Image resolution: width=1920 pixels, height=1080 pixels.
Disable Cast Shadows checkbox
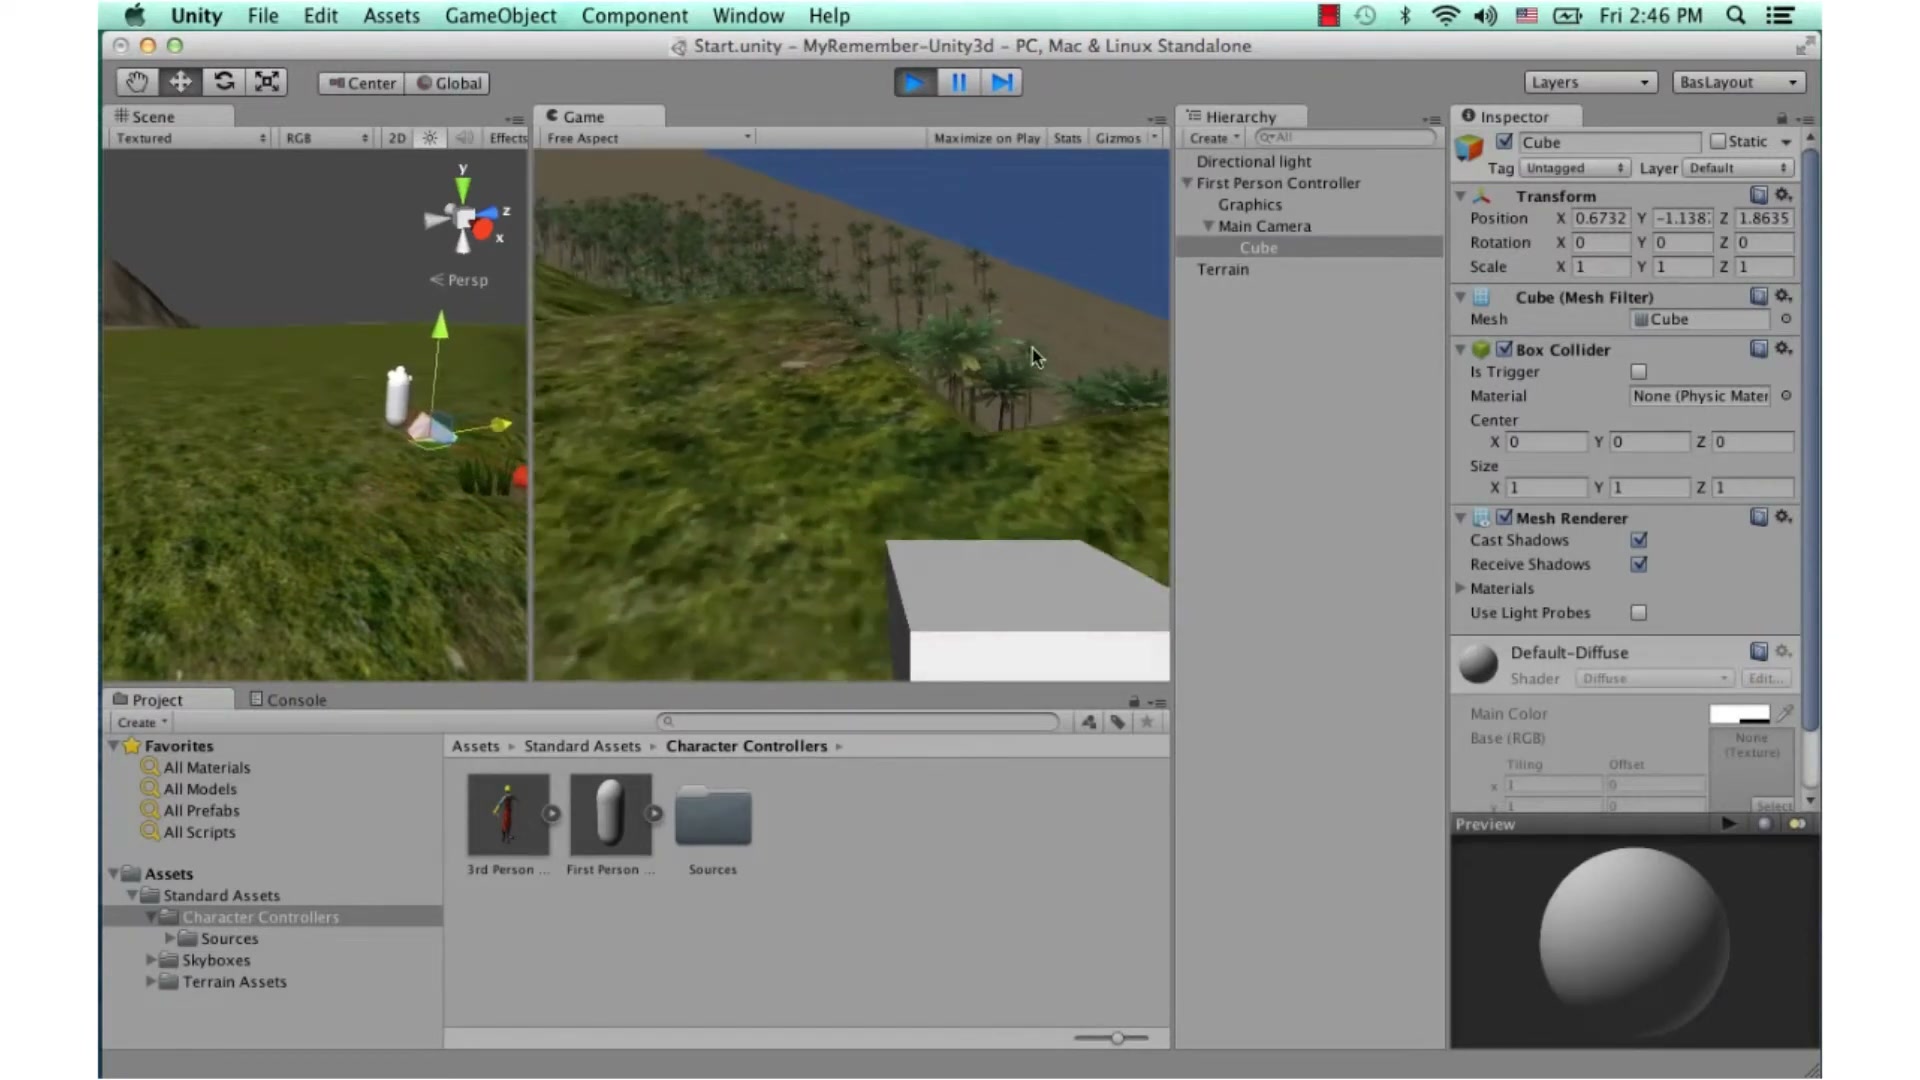pos(1638,540)
